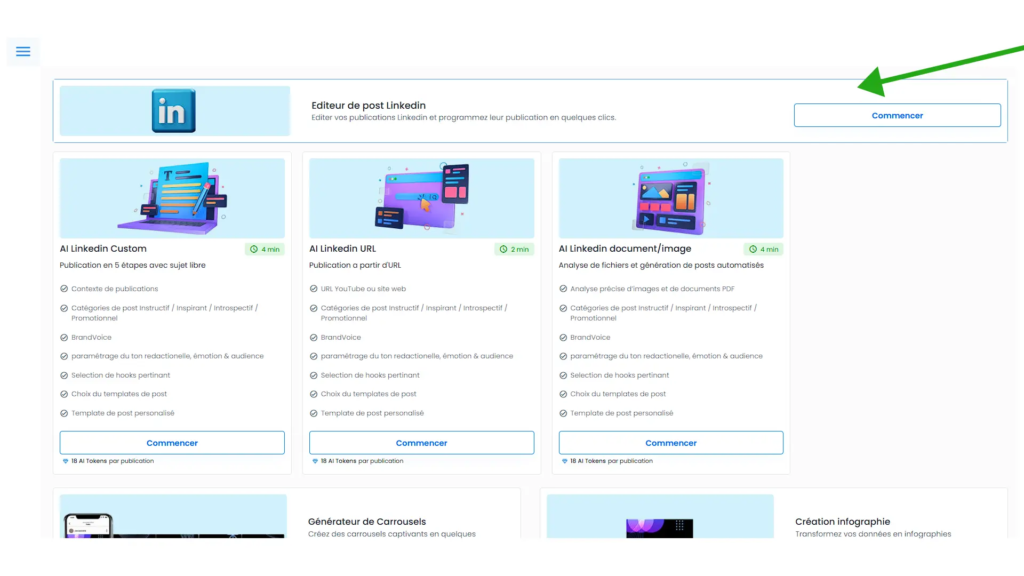Click 'Selection de hooks pertinant' in document/image card
This screenshot has height=576, width=1024.
click(619, 376)
